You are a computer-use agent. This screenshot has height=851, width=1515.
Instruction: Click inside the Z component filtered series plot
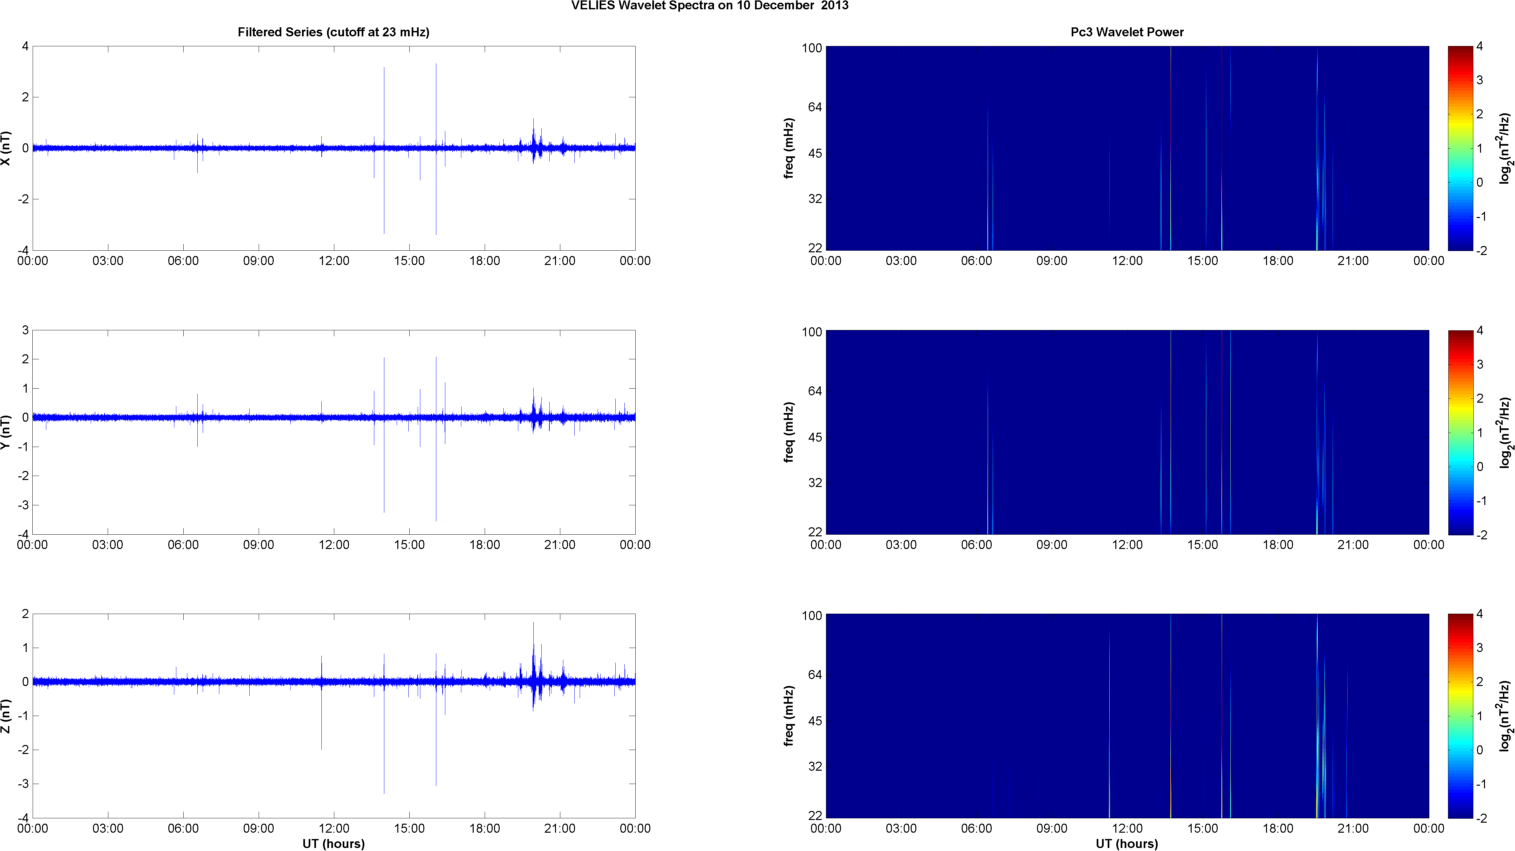pos(333,716)
